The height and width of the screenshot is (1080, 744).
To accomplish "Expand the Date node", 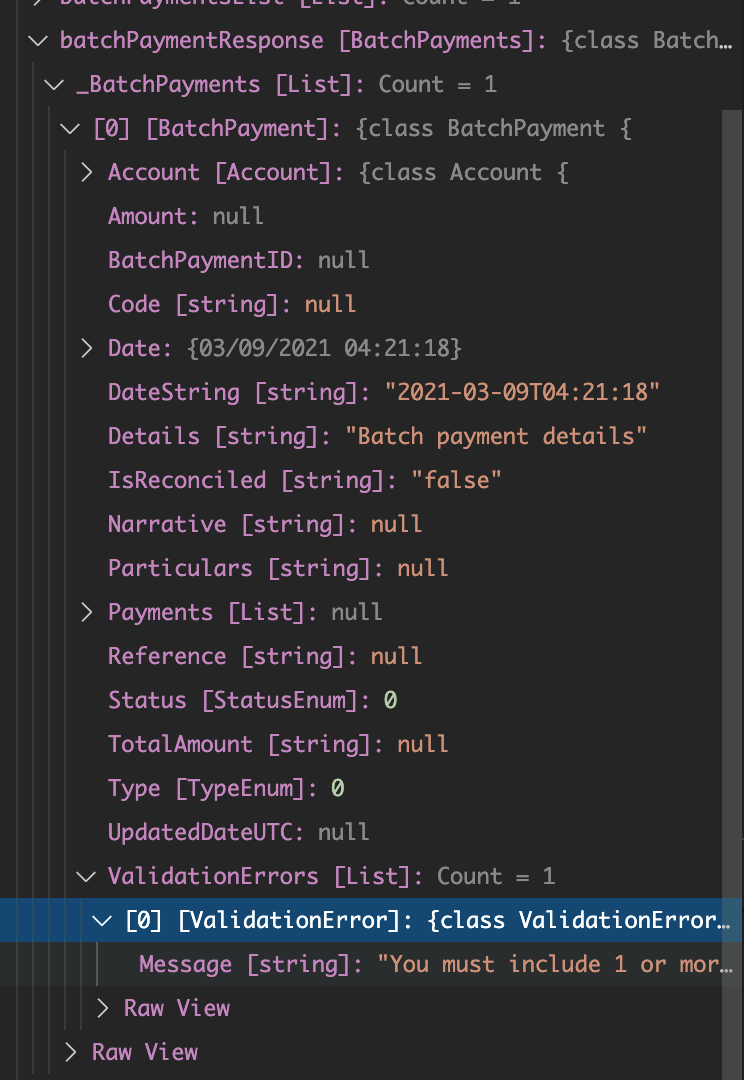I will coord(86,348).
